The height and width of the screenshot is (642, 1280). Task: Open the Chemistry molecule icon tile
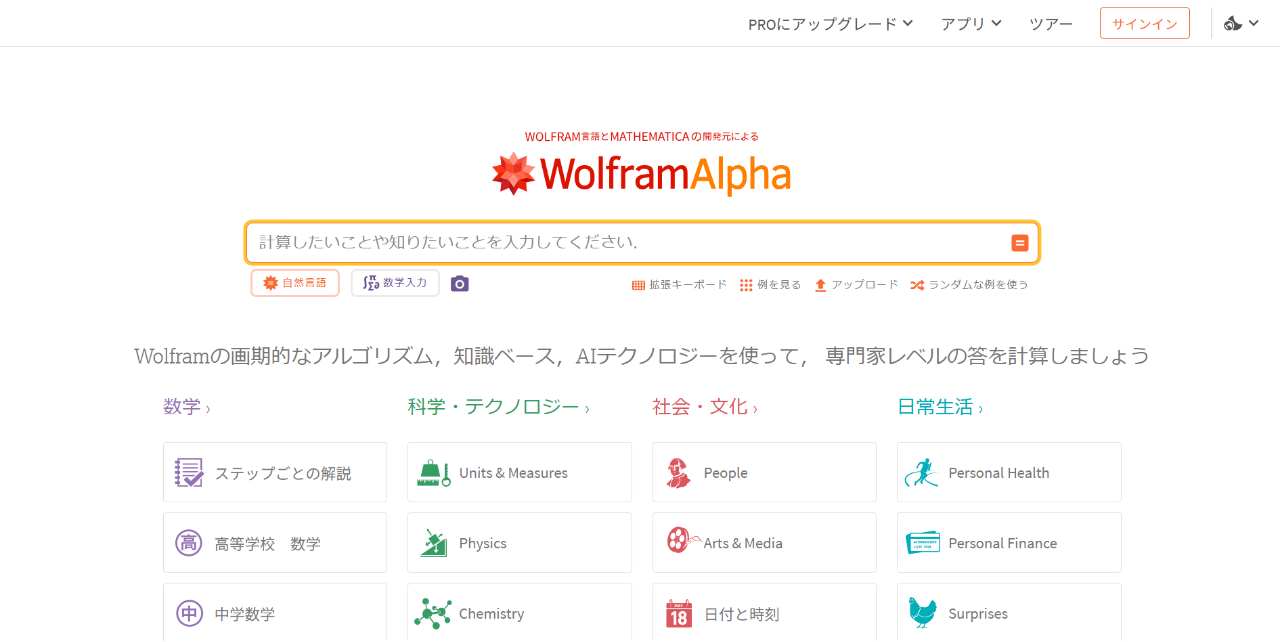pos(519,613)
